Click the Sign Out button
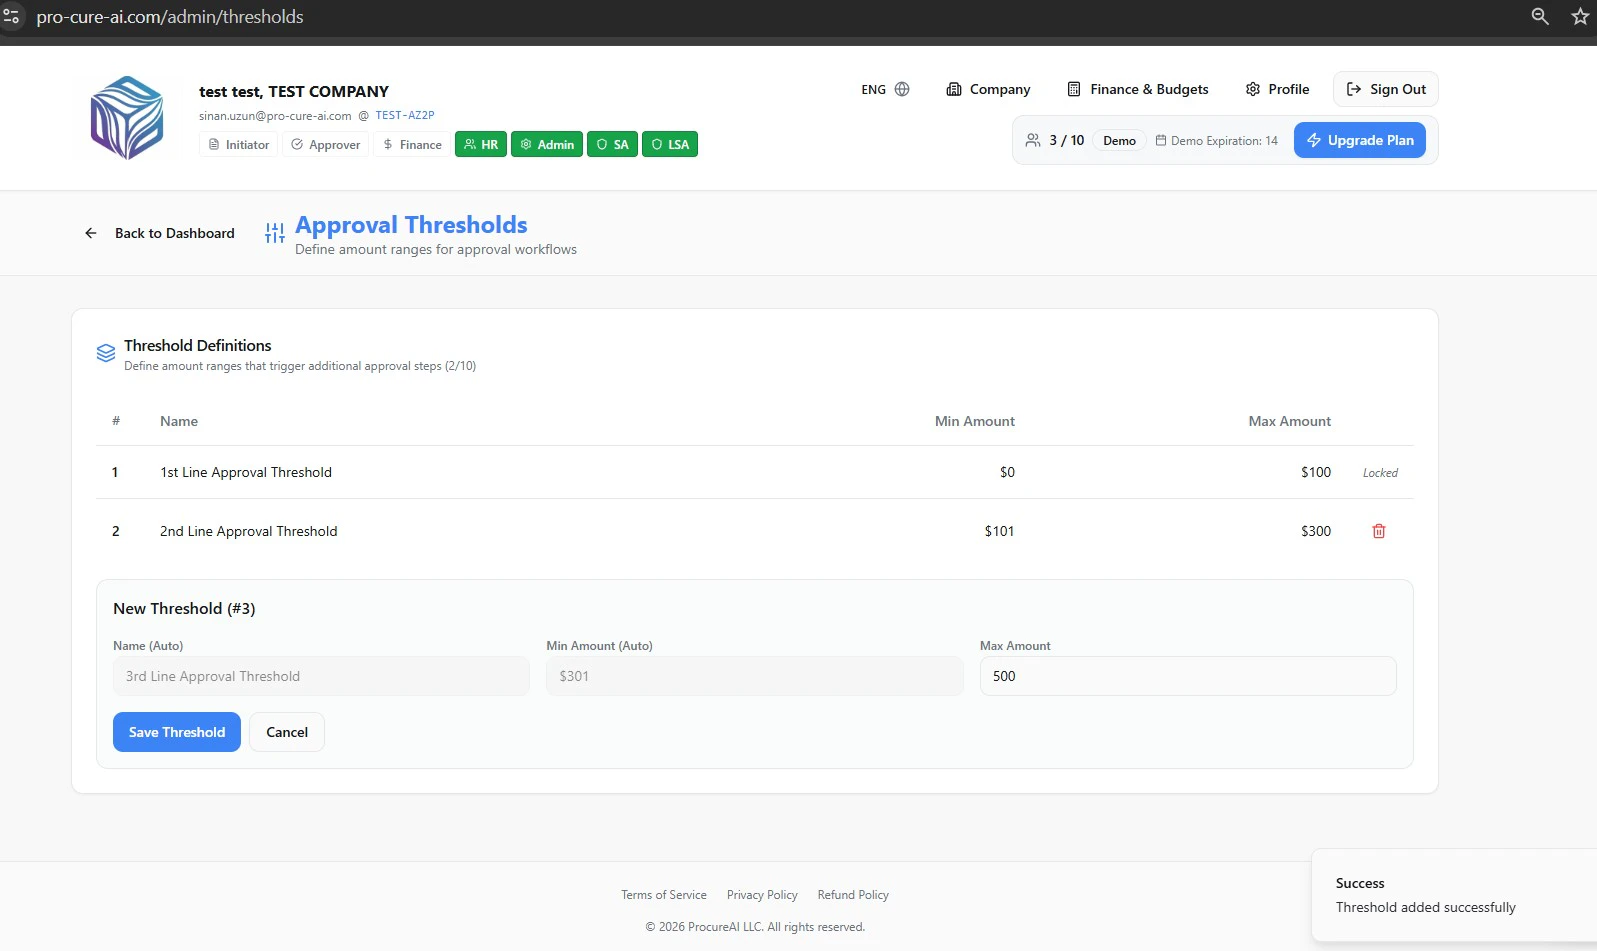 1386,89
